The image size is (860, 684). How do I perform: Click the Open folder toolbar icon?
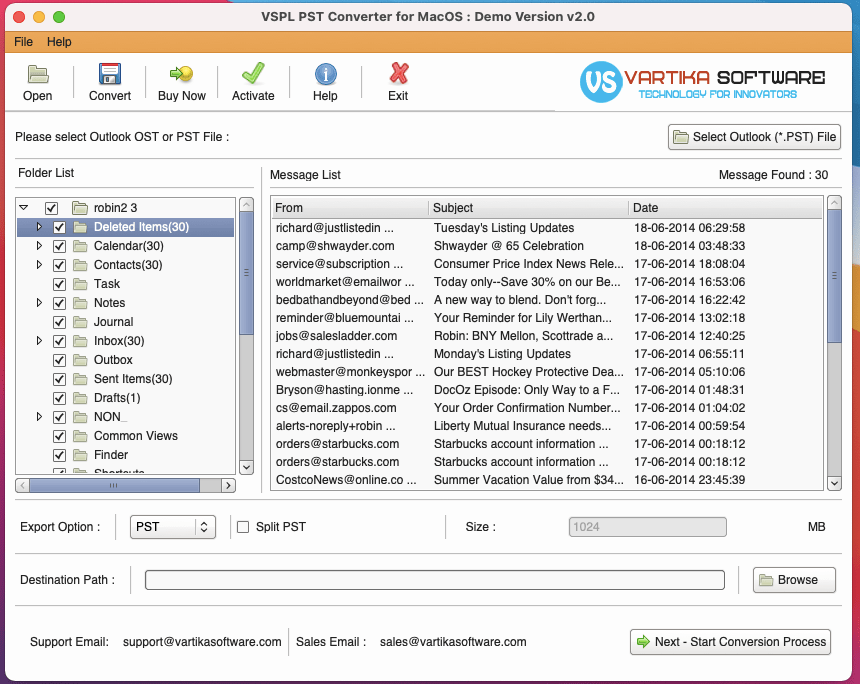point(38,74)
